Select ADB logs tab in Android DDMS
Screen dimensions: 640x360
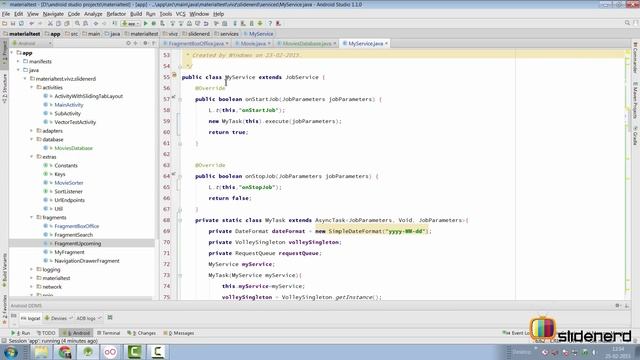pos(88,318)
